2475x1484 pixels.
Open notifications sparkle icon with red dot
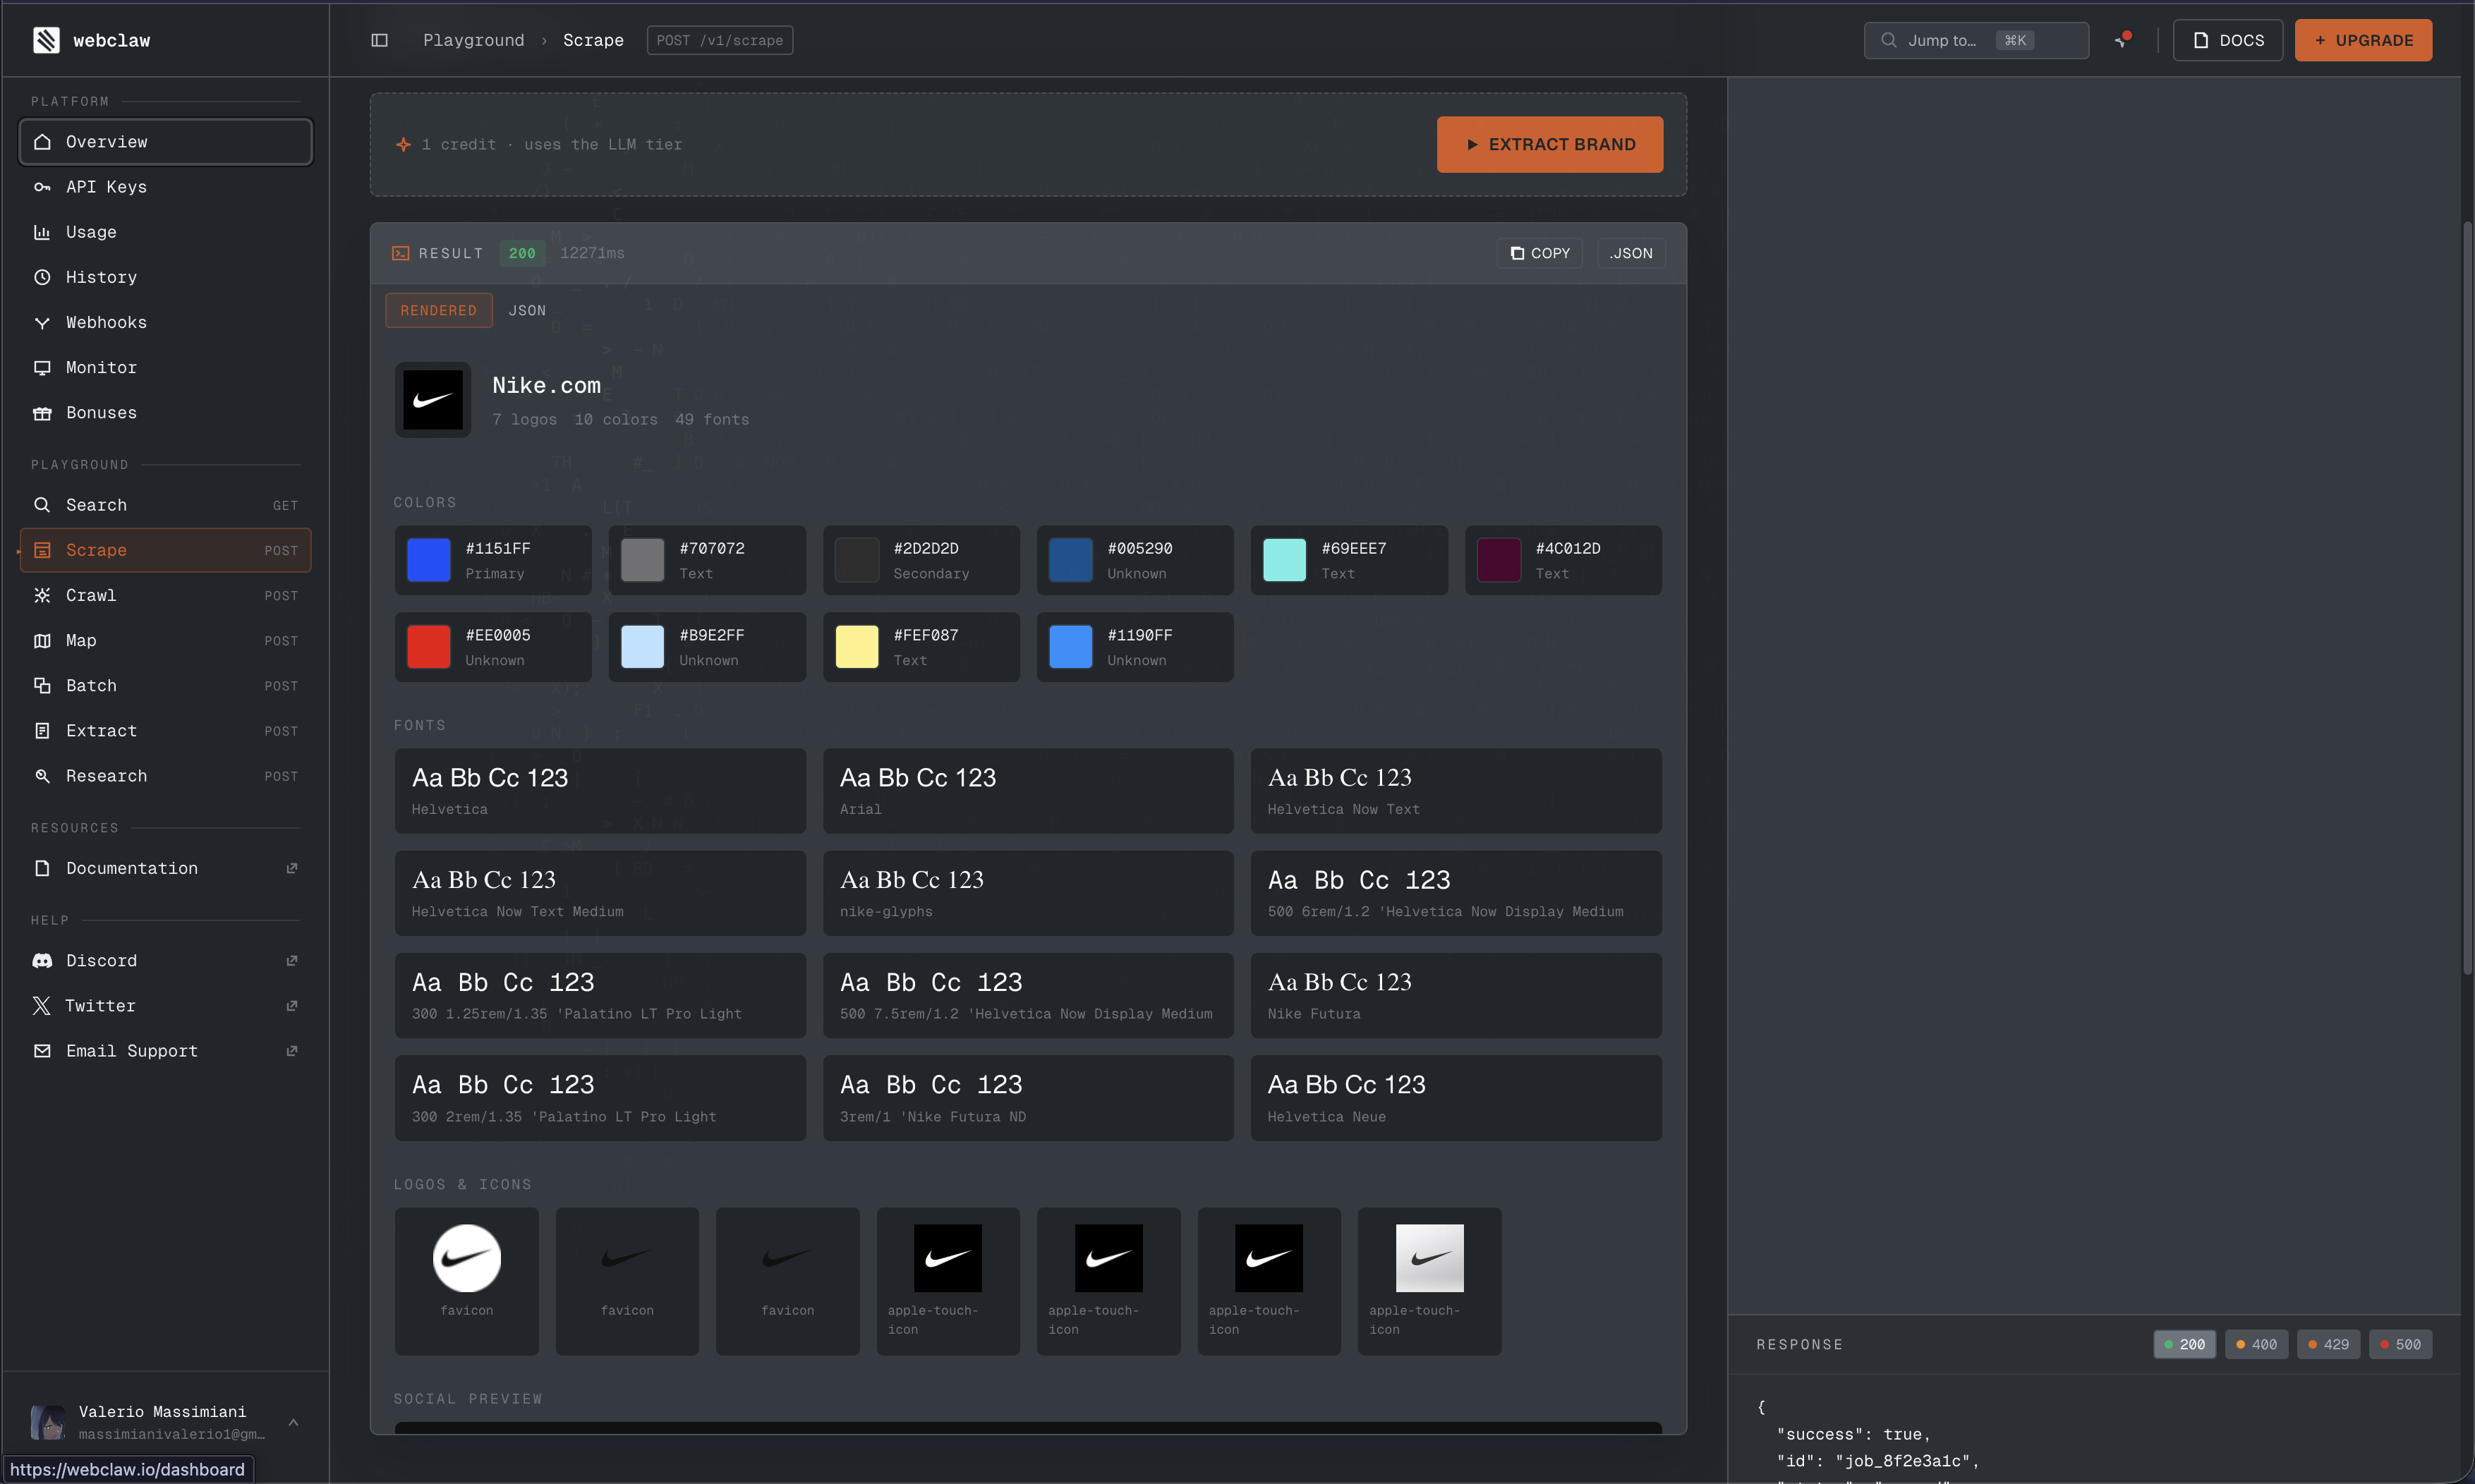[x=2121, y=40]
